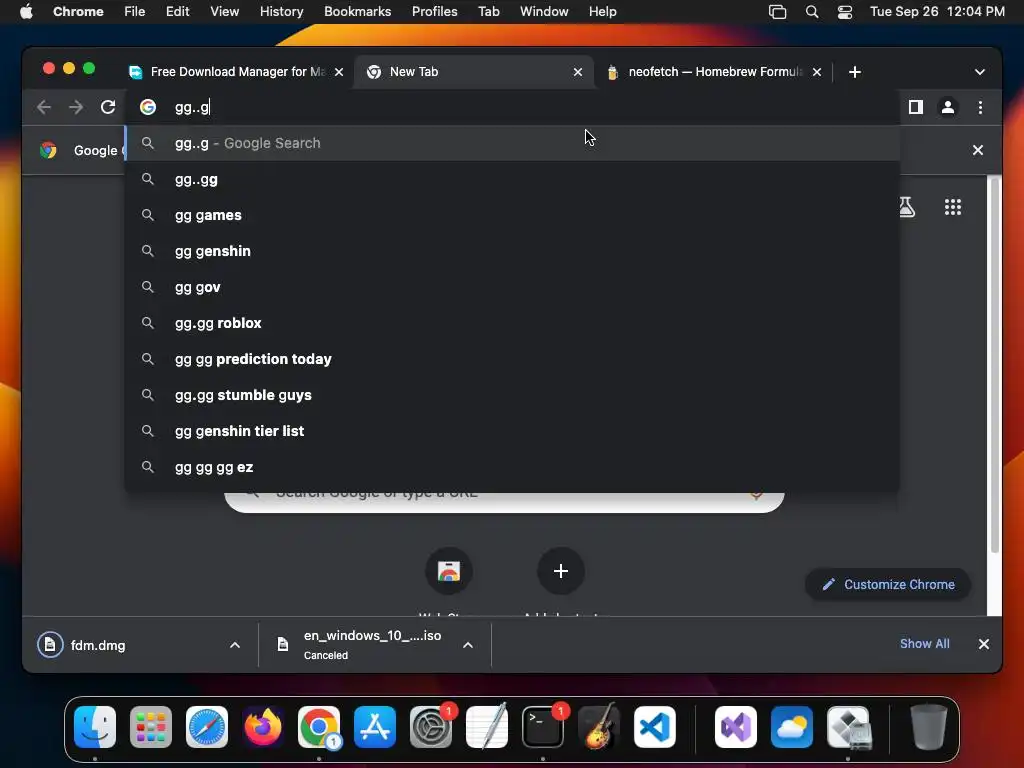The image size is (1024, 768).
Task: Go back using the back arrow
Action: point(44,107)
